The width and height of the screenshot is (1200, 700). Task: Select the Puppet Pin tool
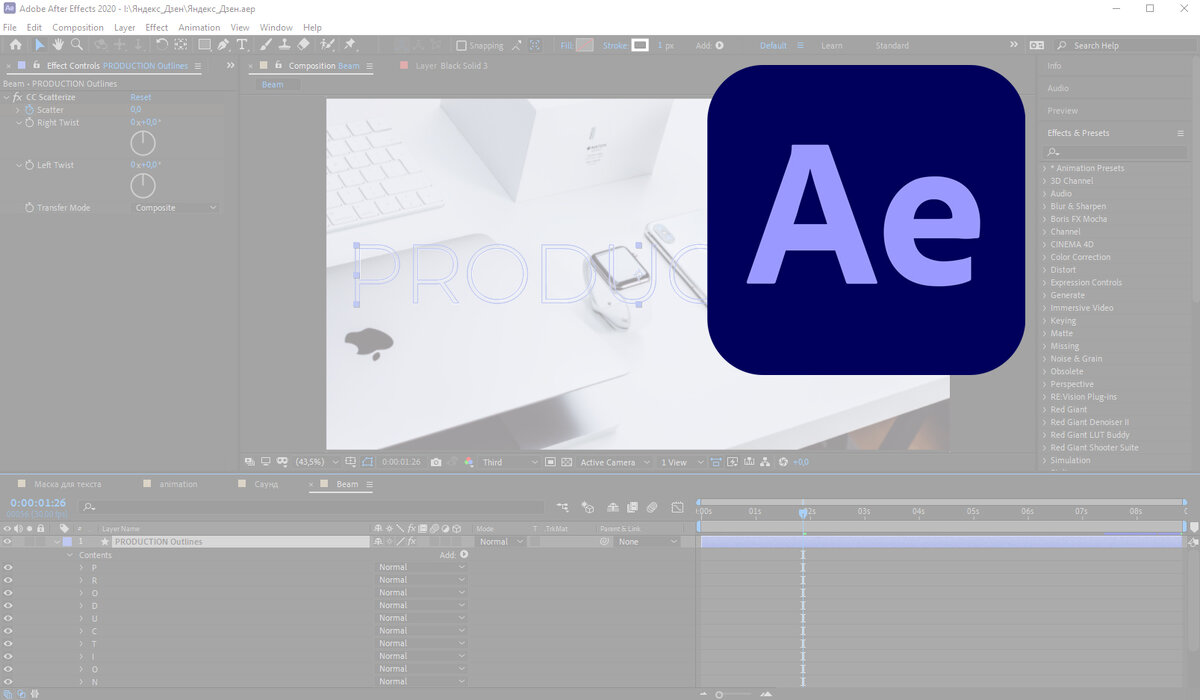350,45
